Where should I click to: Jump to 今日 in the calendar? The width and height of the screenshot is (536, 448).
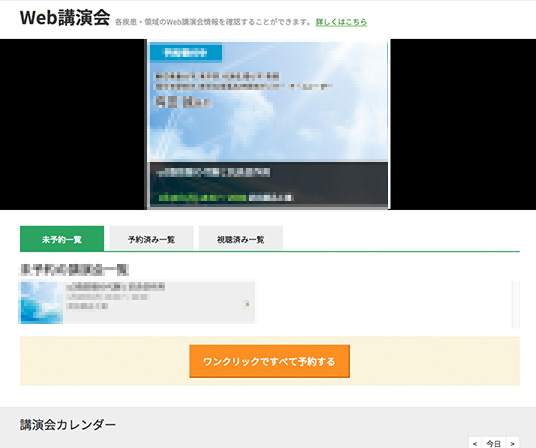pos(494,443)
